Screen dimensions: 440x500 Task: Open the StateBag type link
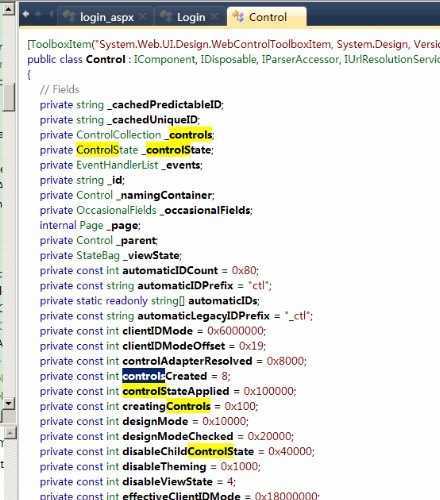98,255
